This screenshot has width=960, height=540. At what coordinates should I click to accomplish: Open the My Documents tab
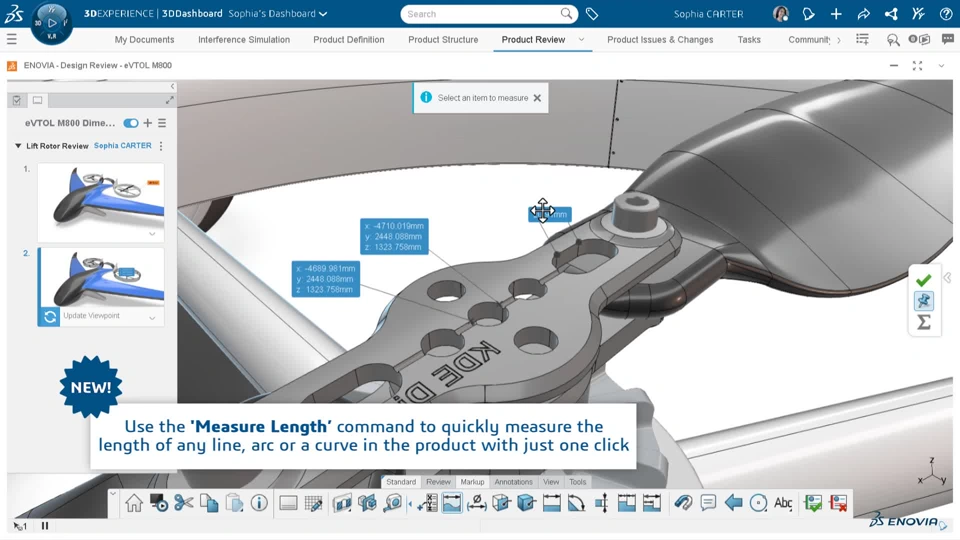click(144, 39)
